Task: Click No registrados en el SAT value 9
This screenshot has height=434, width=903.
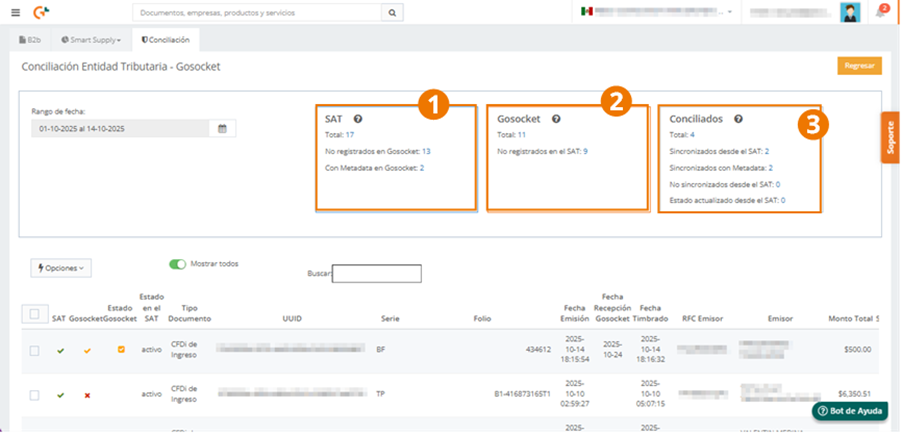Action: (585, 151)
